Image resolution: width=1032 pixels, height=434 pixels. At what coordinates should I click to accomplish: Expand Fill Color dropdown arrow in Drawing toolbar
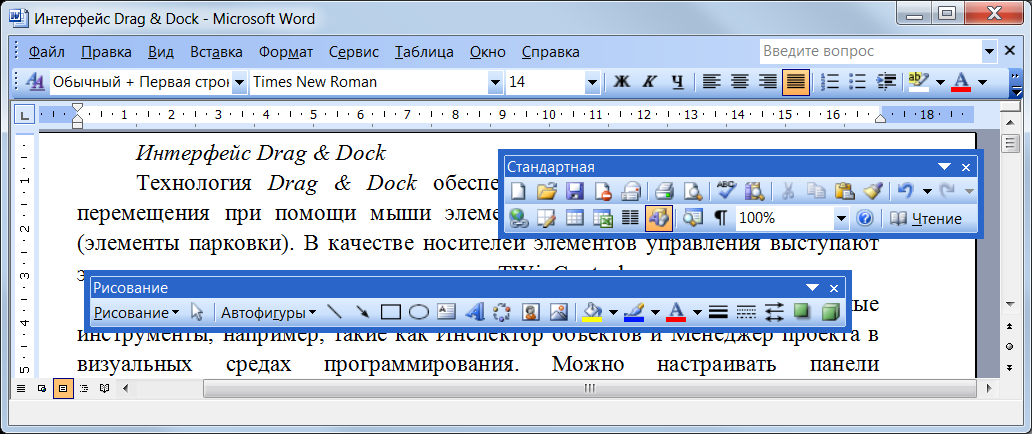(613, 312)
